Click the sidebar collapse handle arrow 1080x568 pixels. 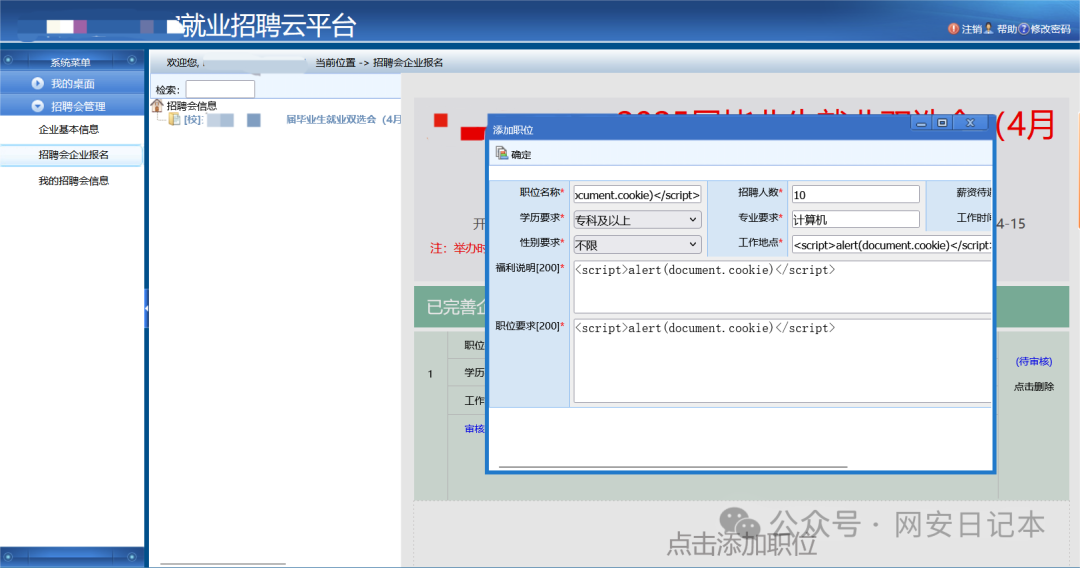pyautogui.click(x=146, y=308)
